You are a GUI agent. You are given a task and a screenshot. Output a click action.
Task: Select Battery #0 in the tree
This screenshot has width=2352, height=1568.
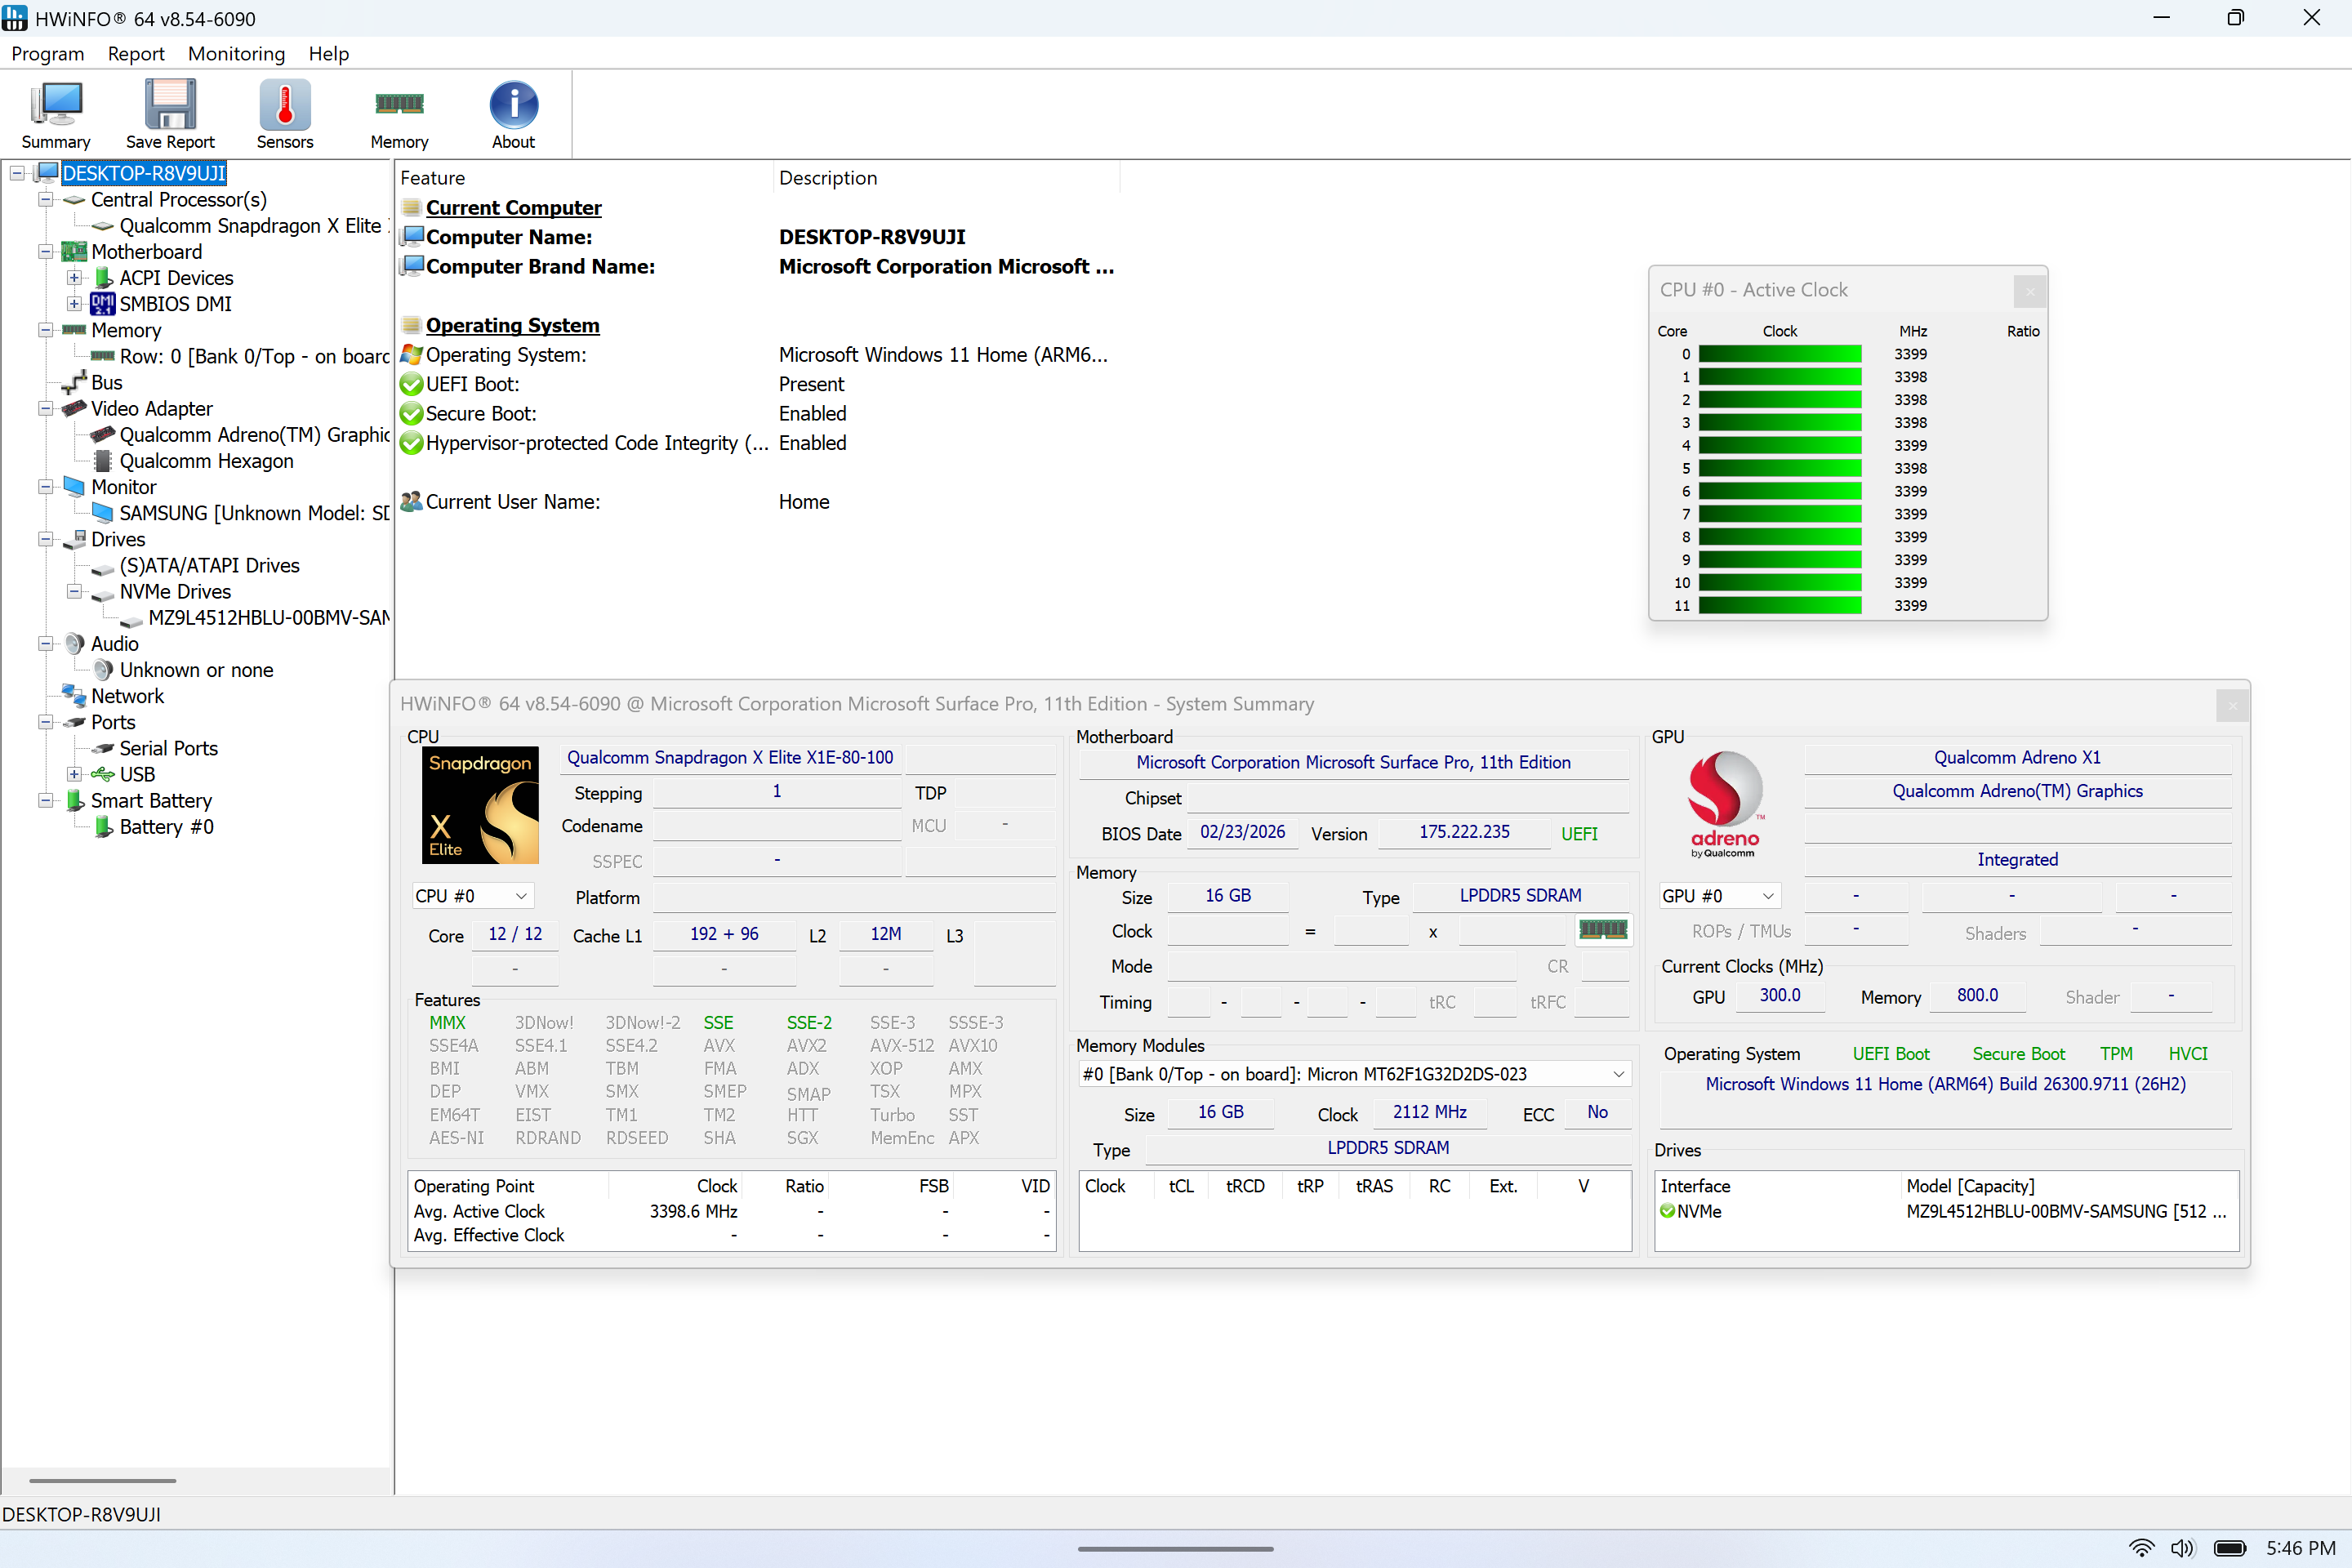[x=166, y=827]
